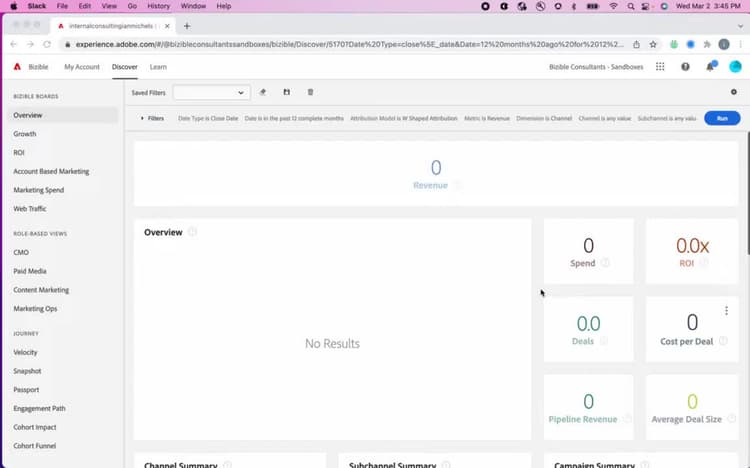Select the Discover tab

[125, 67]
